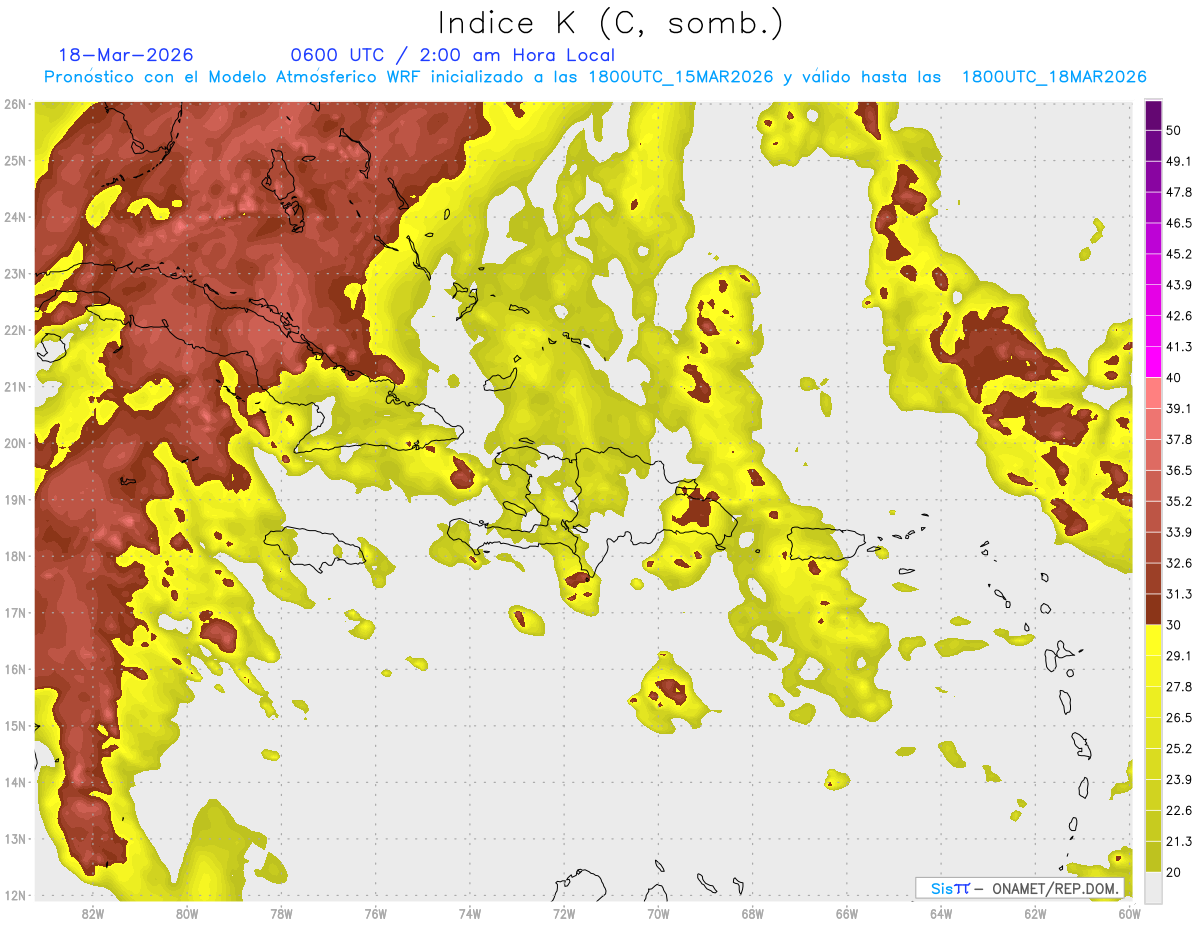
Task: Click the latitude label '17N'
Action: click(15, 613)
